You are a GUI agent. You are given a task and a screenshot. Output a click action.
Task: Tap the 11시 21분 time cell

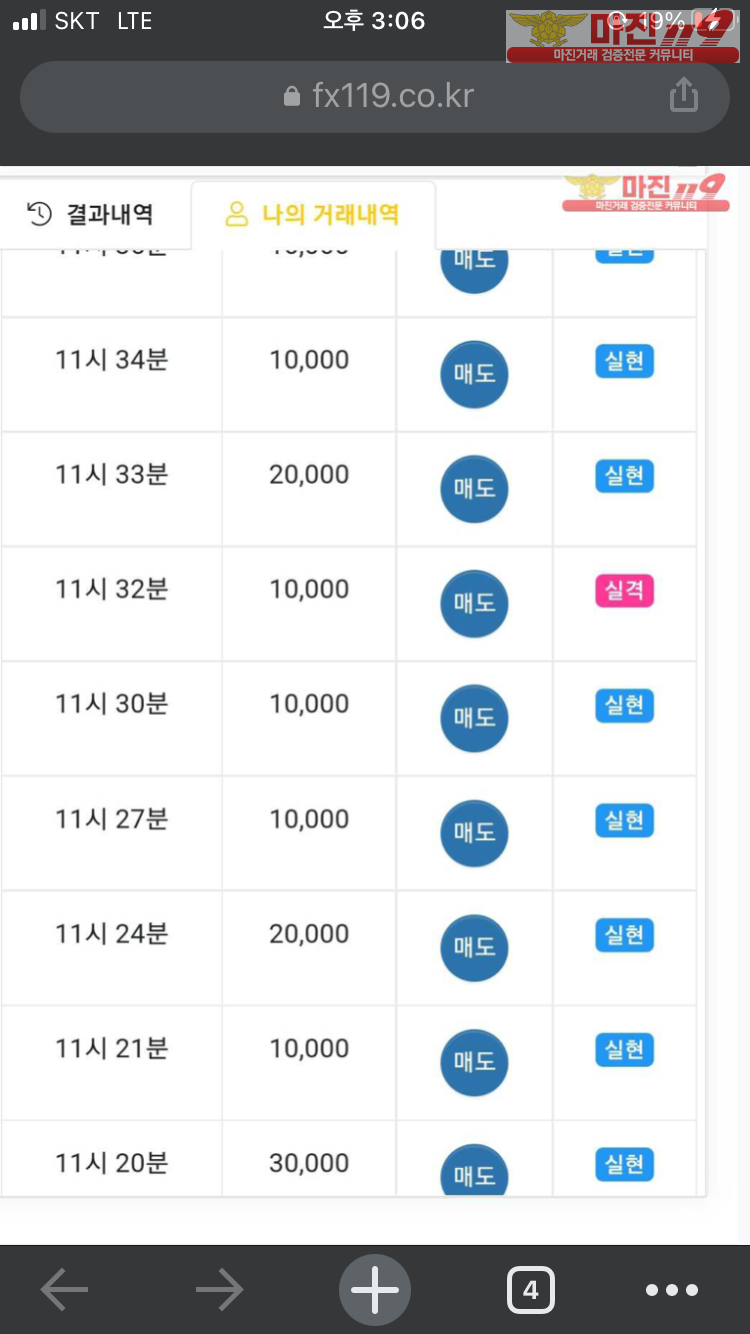(x=111, y=1049)
